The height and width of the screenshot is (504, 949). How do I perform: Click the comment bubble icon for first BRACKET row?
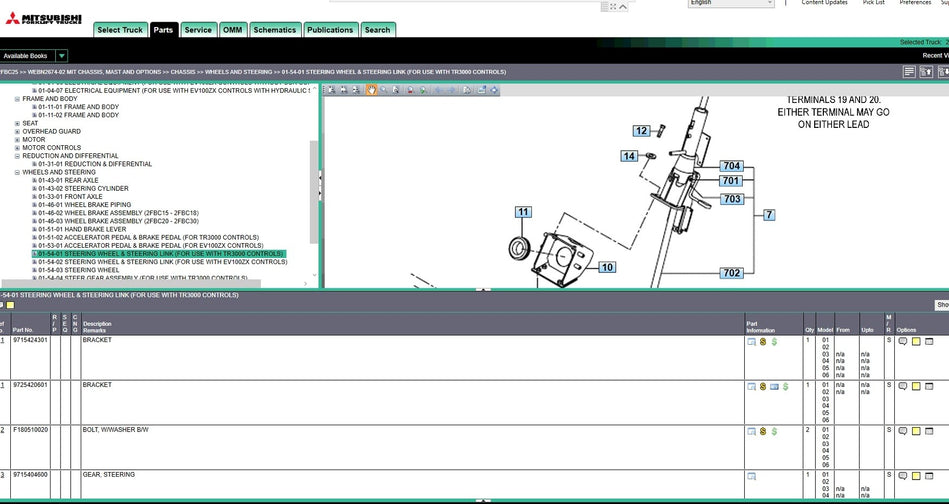(902, 342)
